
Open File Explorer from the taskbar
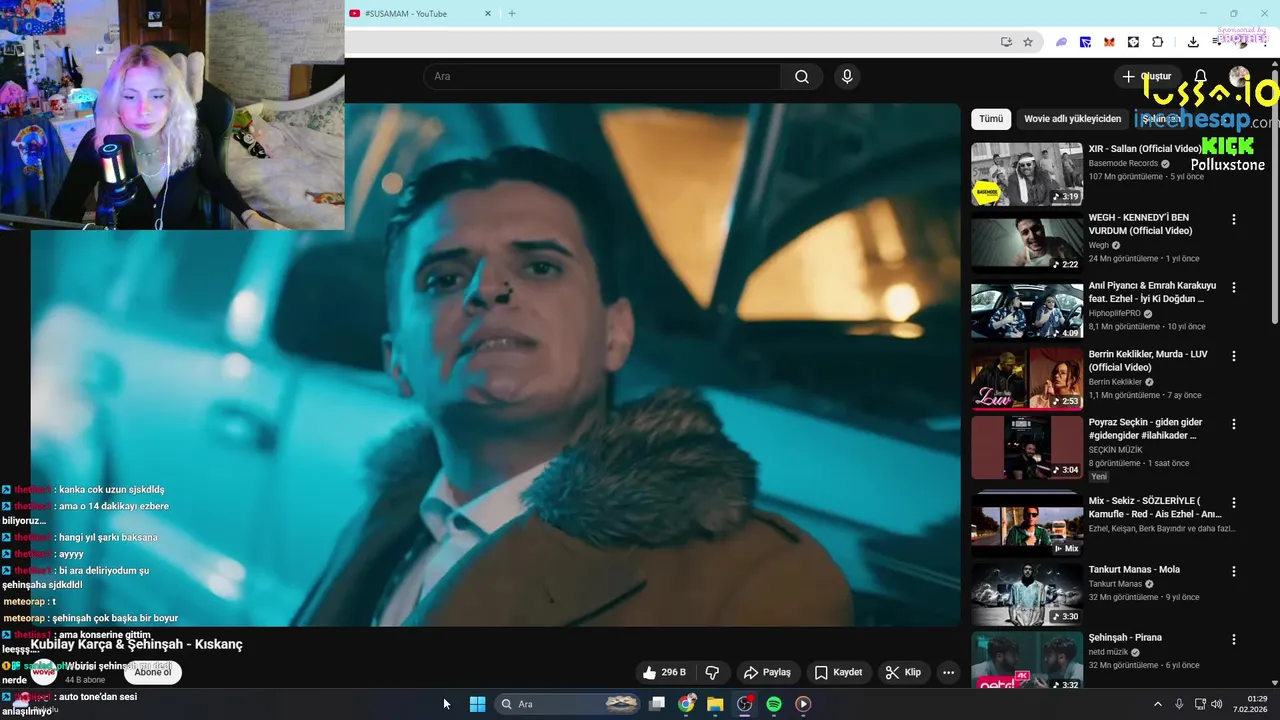(715, 704)
